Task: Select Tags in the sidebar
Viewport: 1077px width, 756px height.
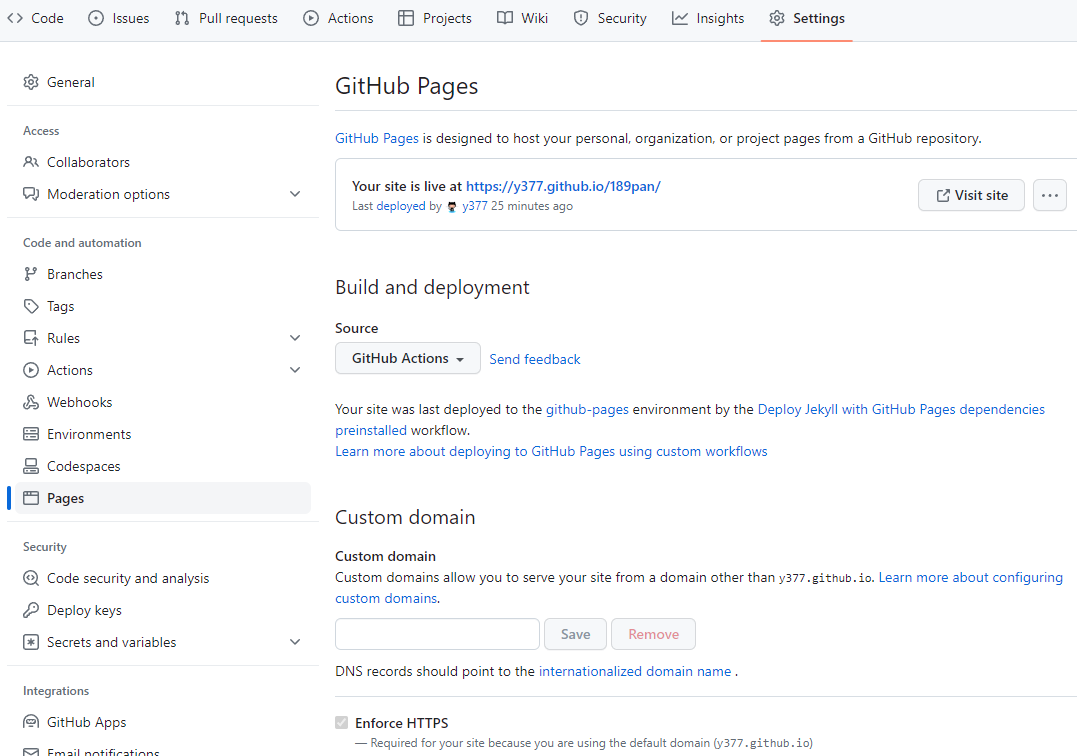Action: click(x=60, y=305)
